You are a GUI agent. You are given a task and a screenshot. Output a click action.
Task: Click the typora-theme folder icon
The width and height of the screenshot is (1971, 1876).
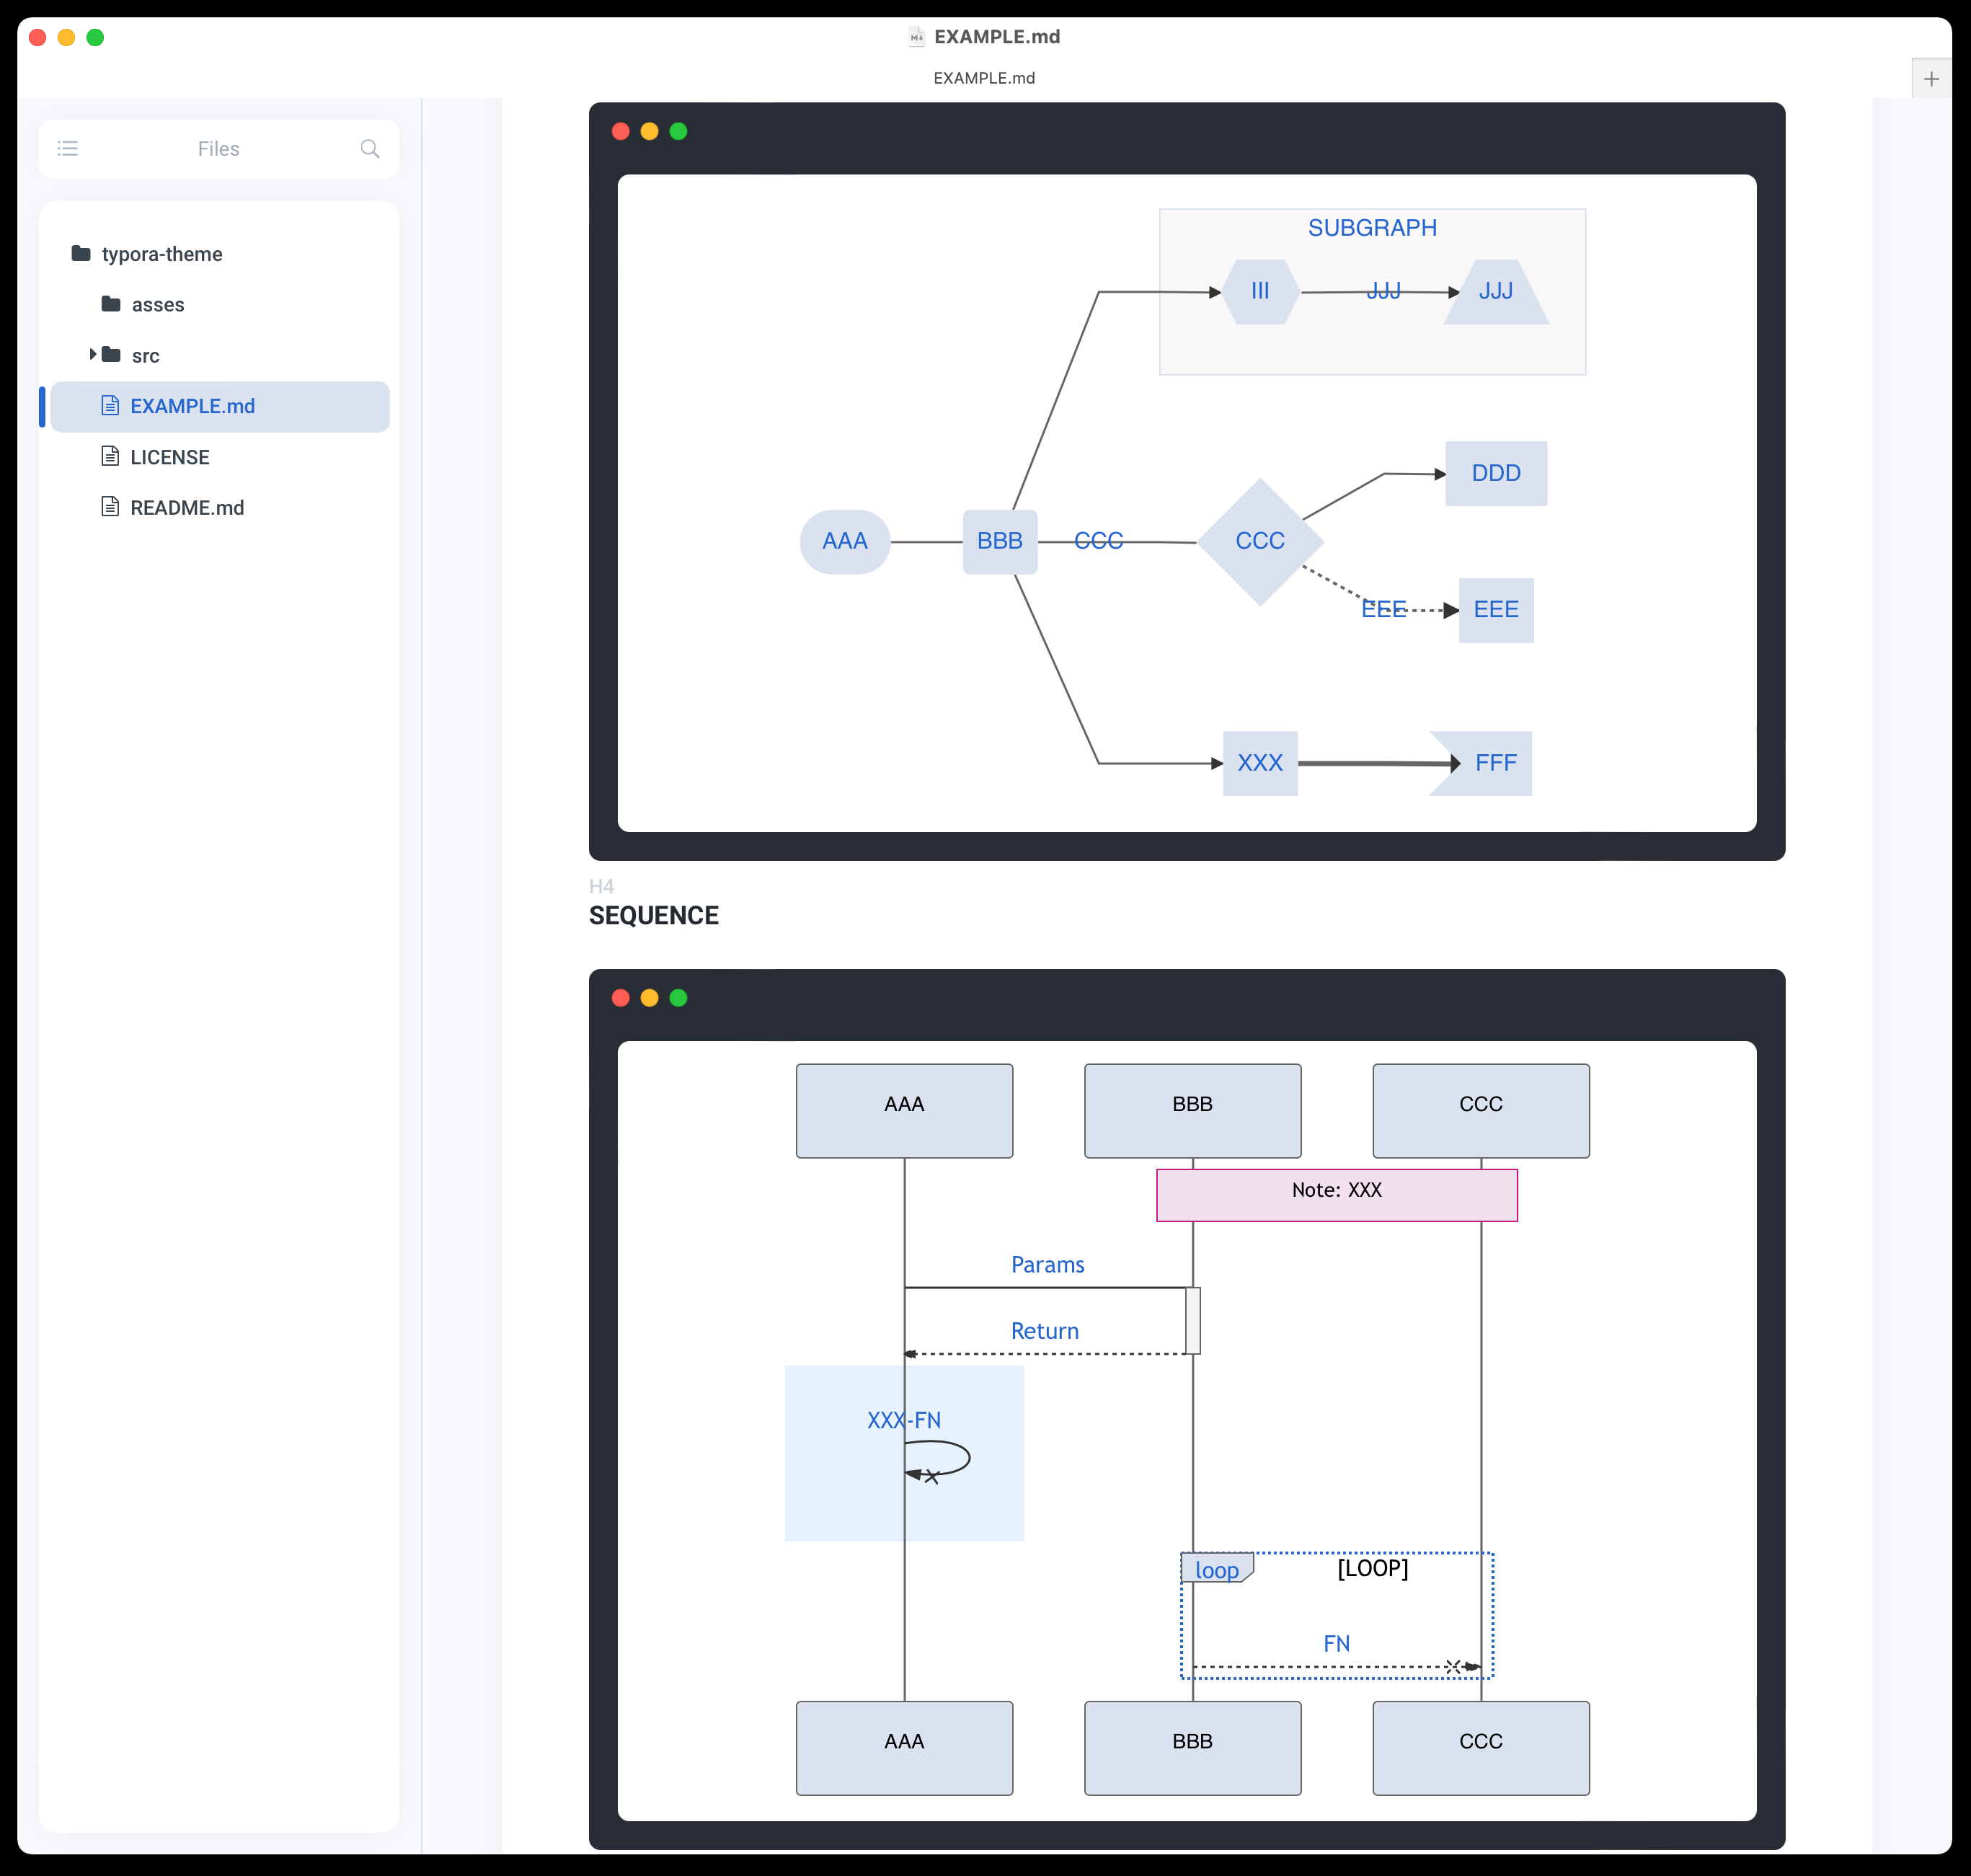tap(81, 254)
